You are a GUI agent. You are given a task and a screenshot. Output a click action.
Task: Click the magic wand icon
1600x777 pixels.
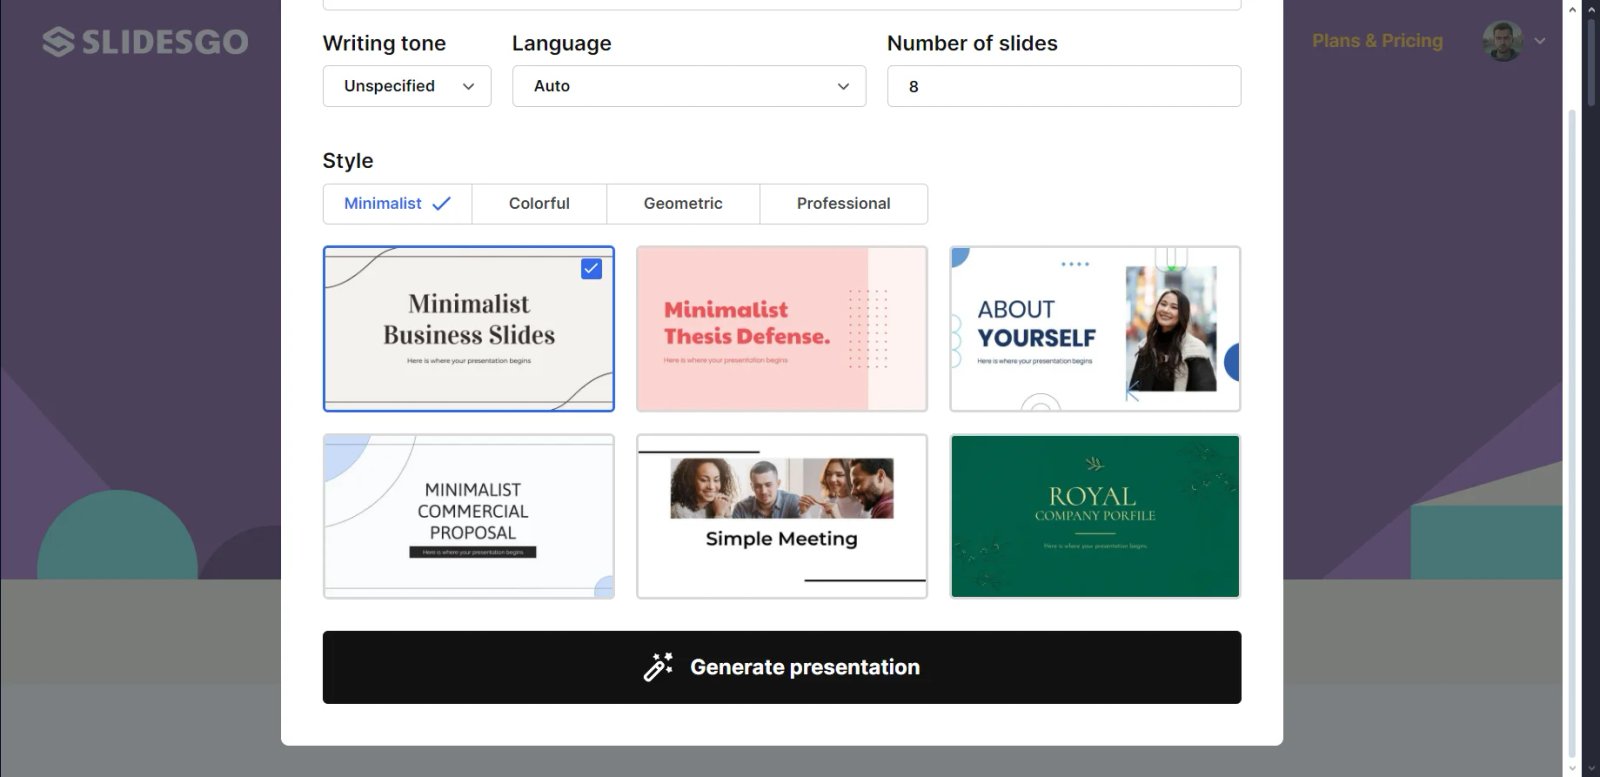coord(658,667)
